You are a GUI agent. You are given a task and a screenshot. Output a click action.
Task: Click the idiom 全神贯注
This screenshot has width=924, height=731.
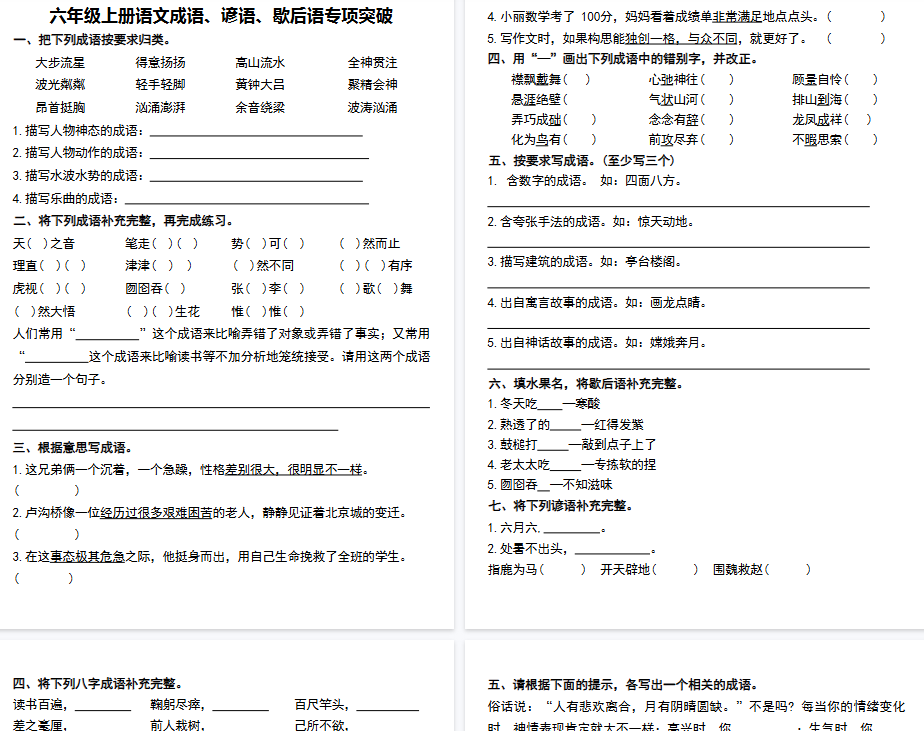coord(372,62)
